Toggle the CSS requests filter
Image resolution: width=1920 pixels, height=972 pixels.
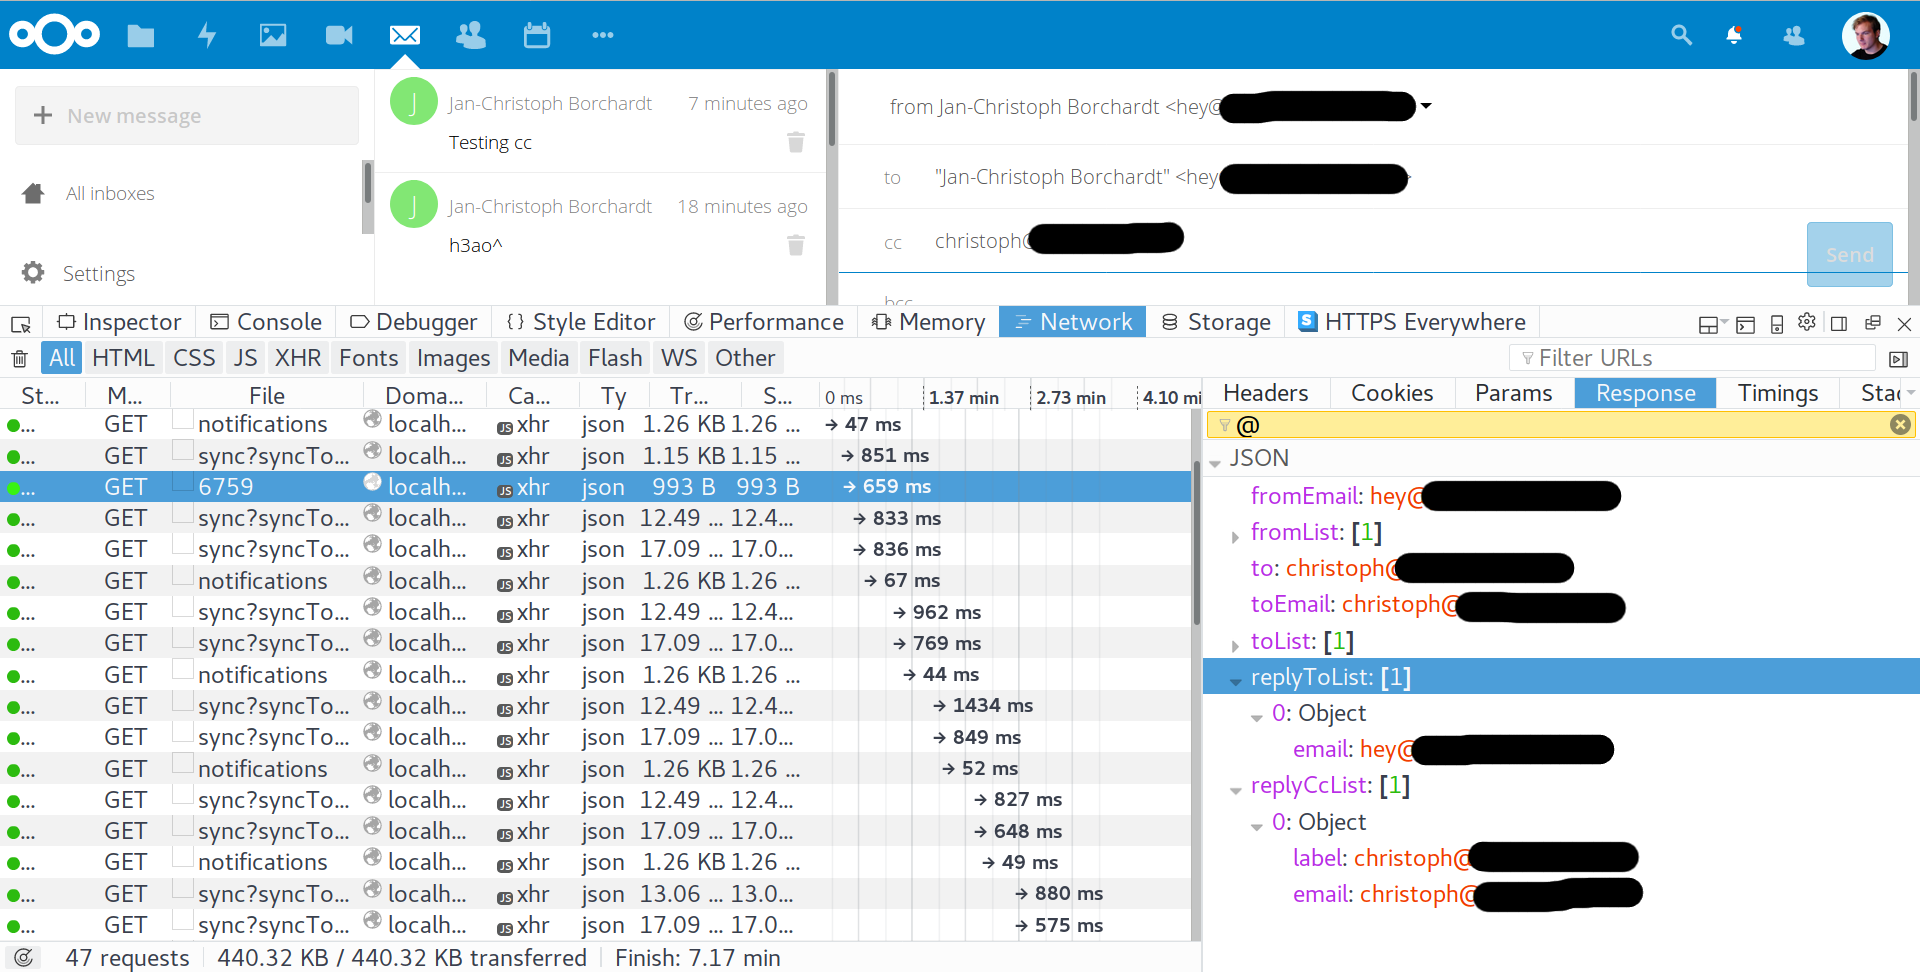tap(193, 357)
